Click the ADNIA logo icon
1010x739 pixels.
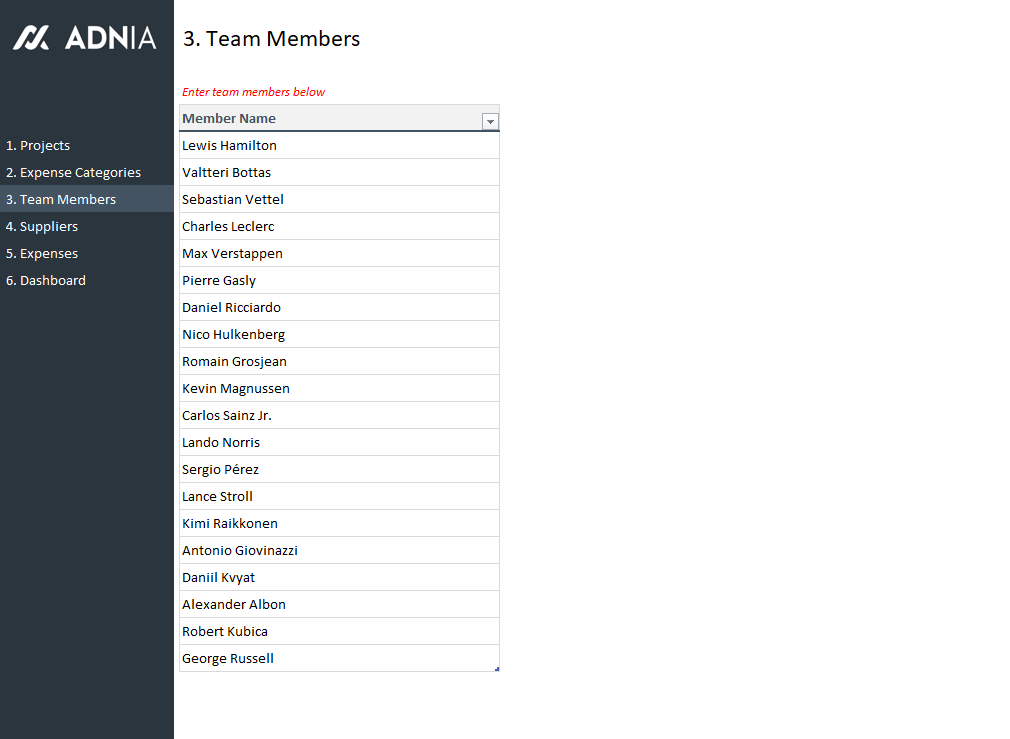[31, 38]
